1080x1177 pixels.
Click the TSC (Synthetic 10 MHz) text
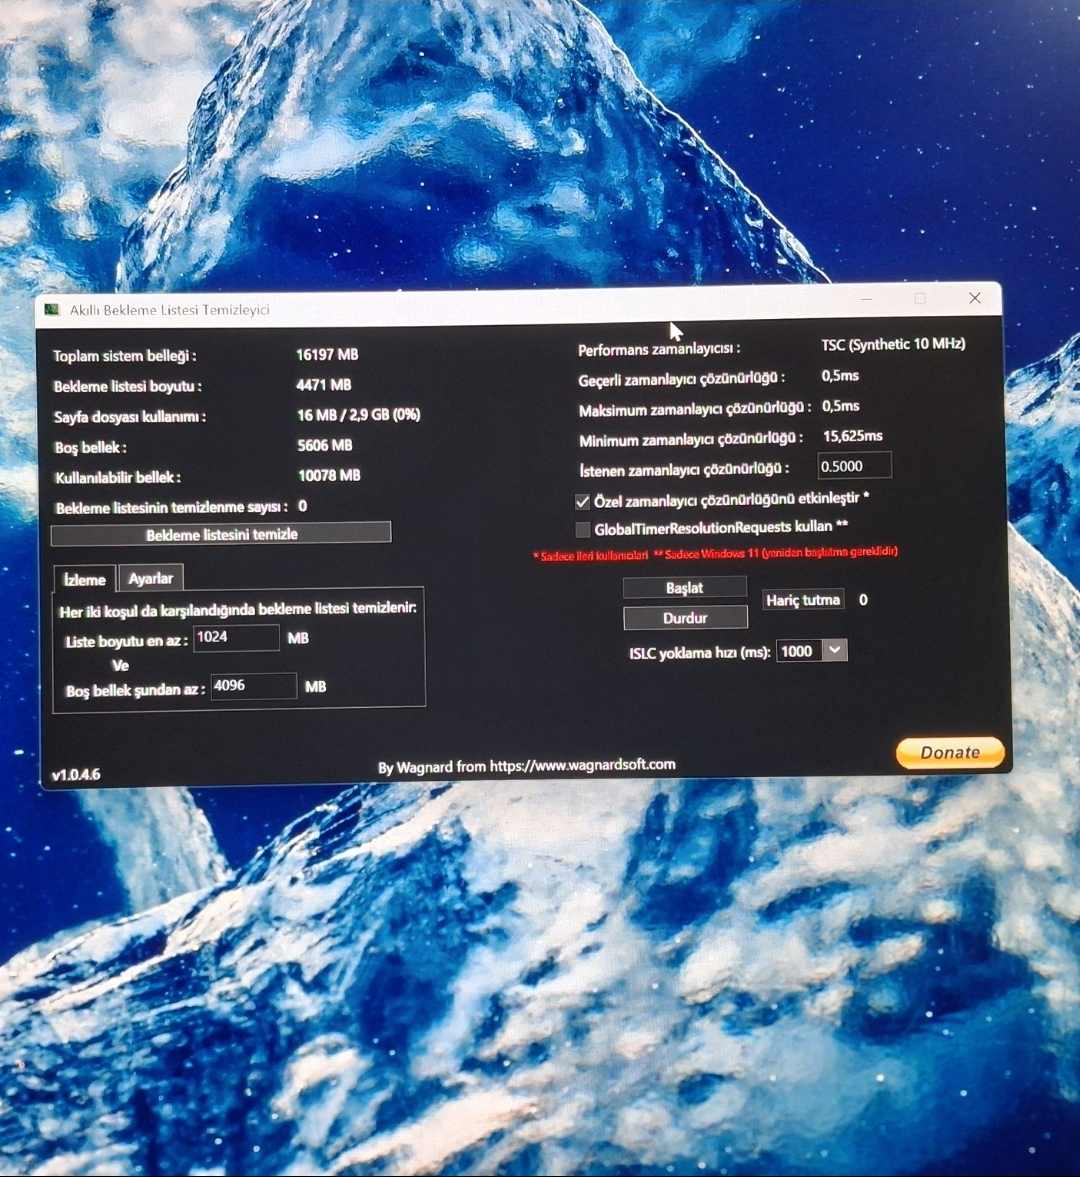pyautogui.click(x=893, y=345)
